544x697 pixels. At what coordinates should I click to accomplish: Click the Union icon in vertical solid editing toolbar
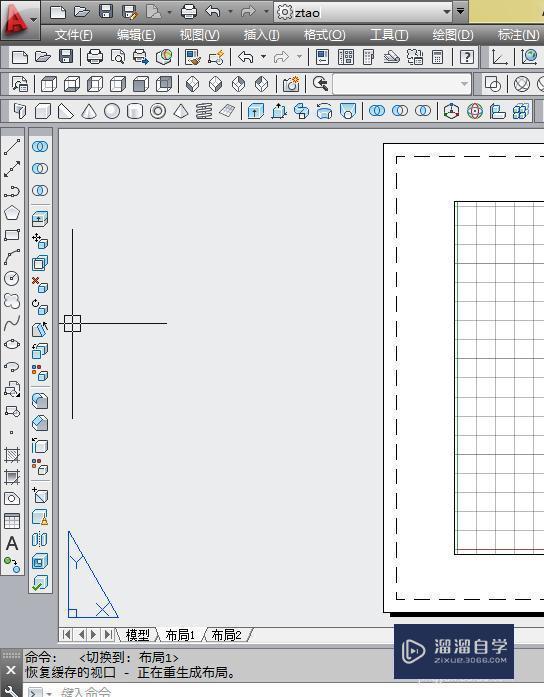point(40,147)
